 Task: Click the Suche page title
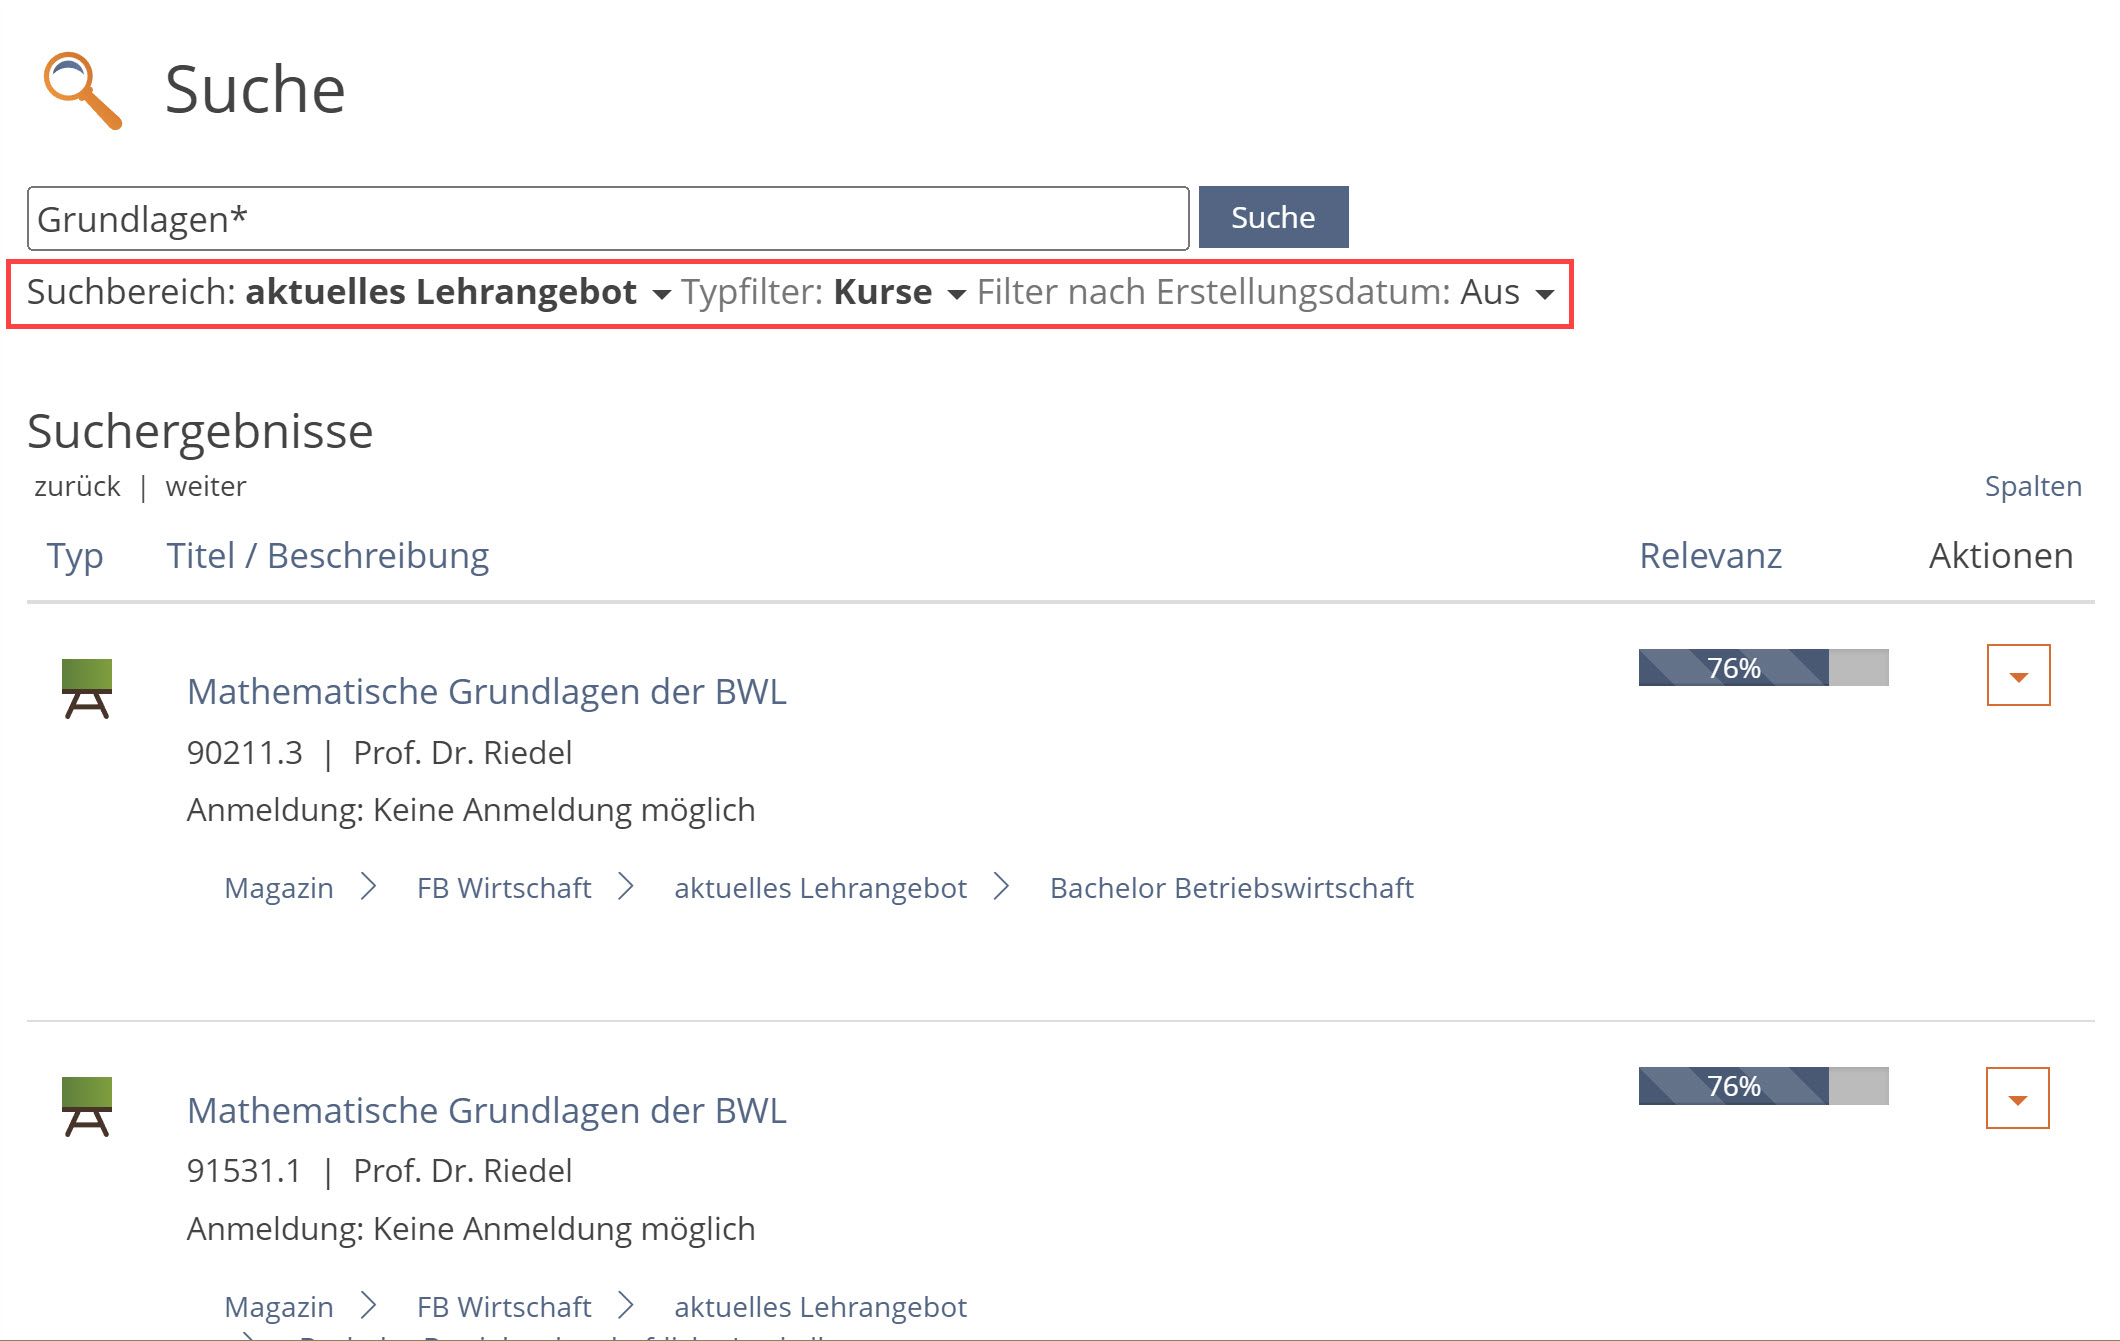pyautogui.click(x=255, y=90)
